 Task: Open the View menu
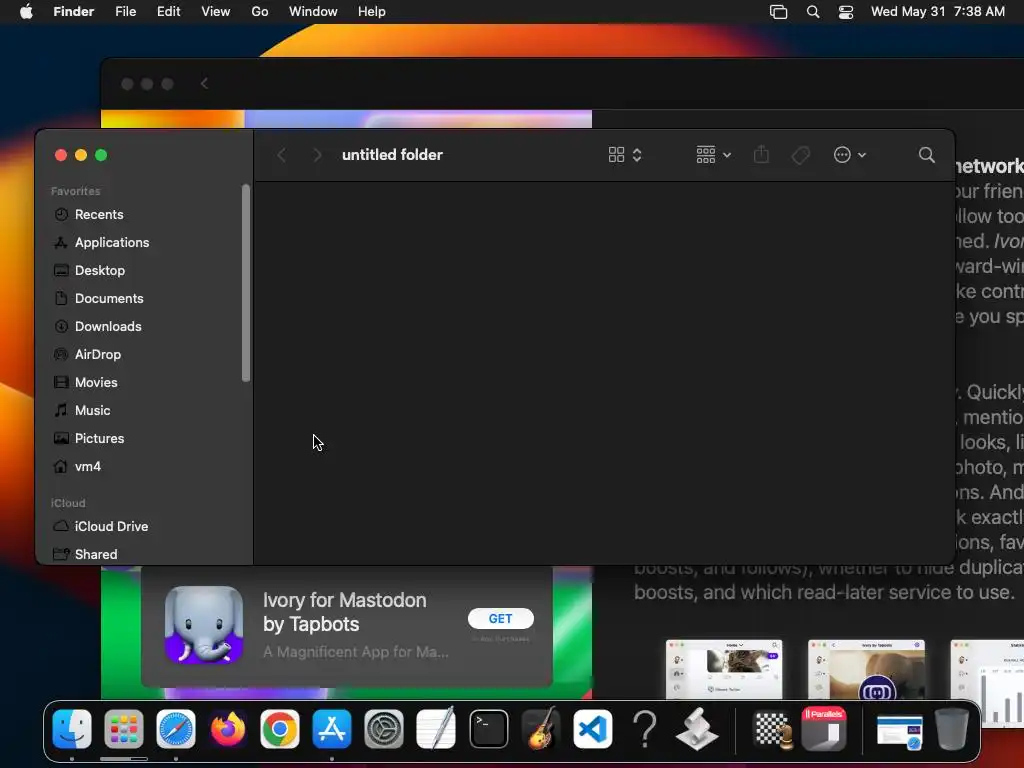click(x=216, y=12)
